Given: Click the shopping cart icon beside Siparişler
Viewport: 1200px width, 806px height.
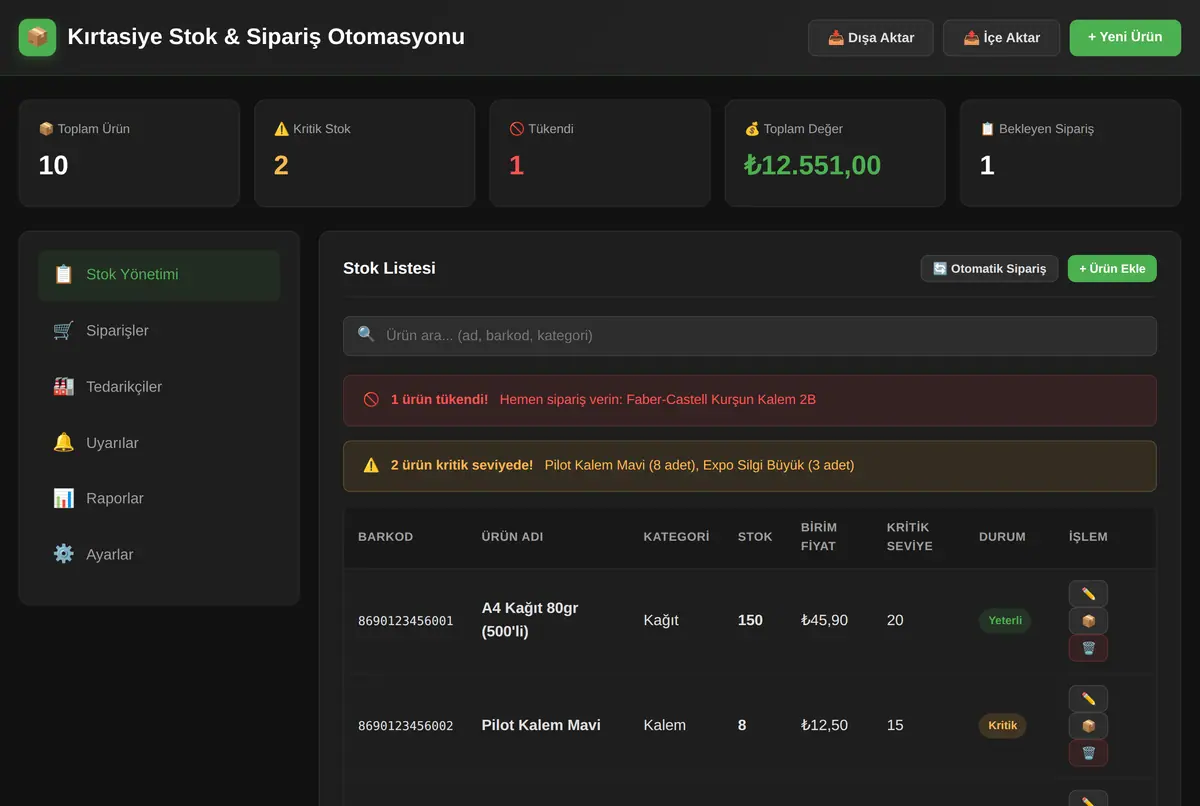Looking at the screenshot, I should [x=63, y=330].
